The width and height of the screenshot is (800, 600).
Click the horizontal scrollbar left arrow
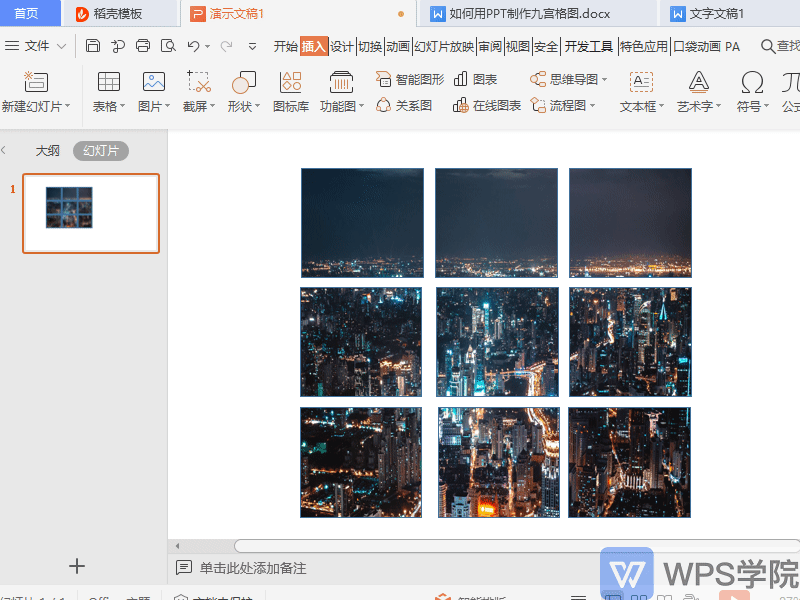177,546
